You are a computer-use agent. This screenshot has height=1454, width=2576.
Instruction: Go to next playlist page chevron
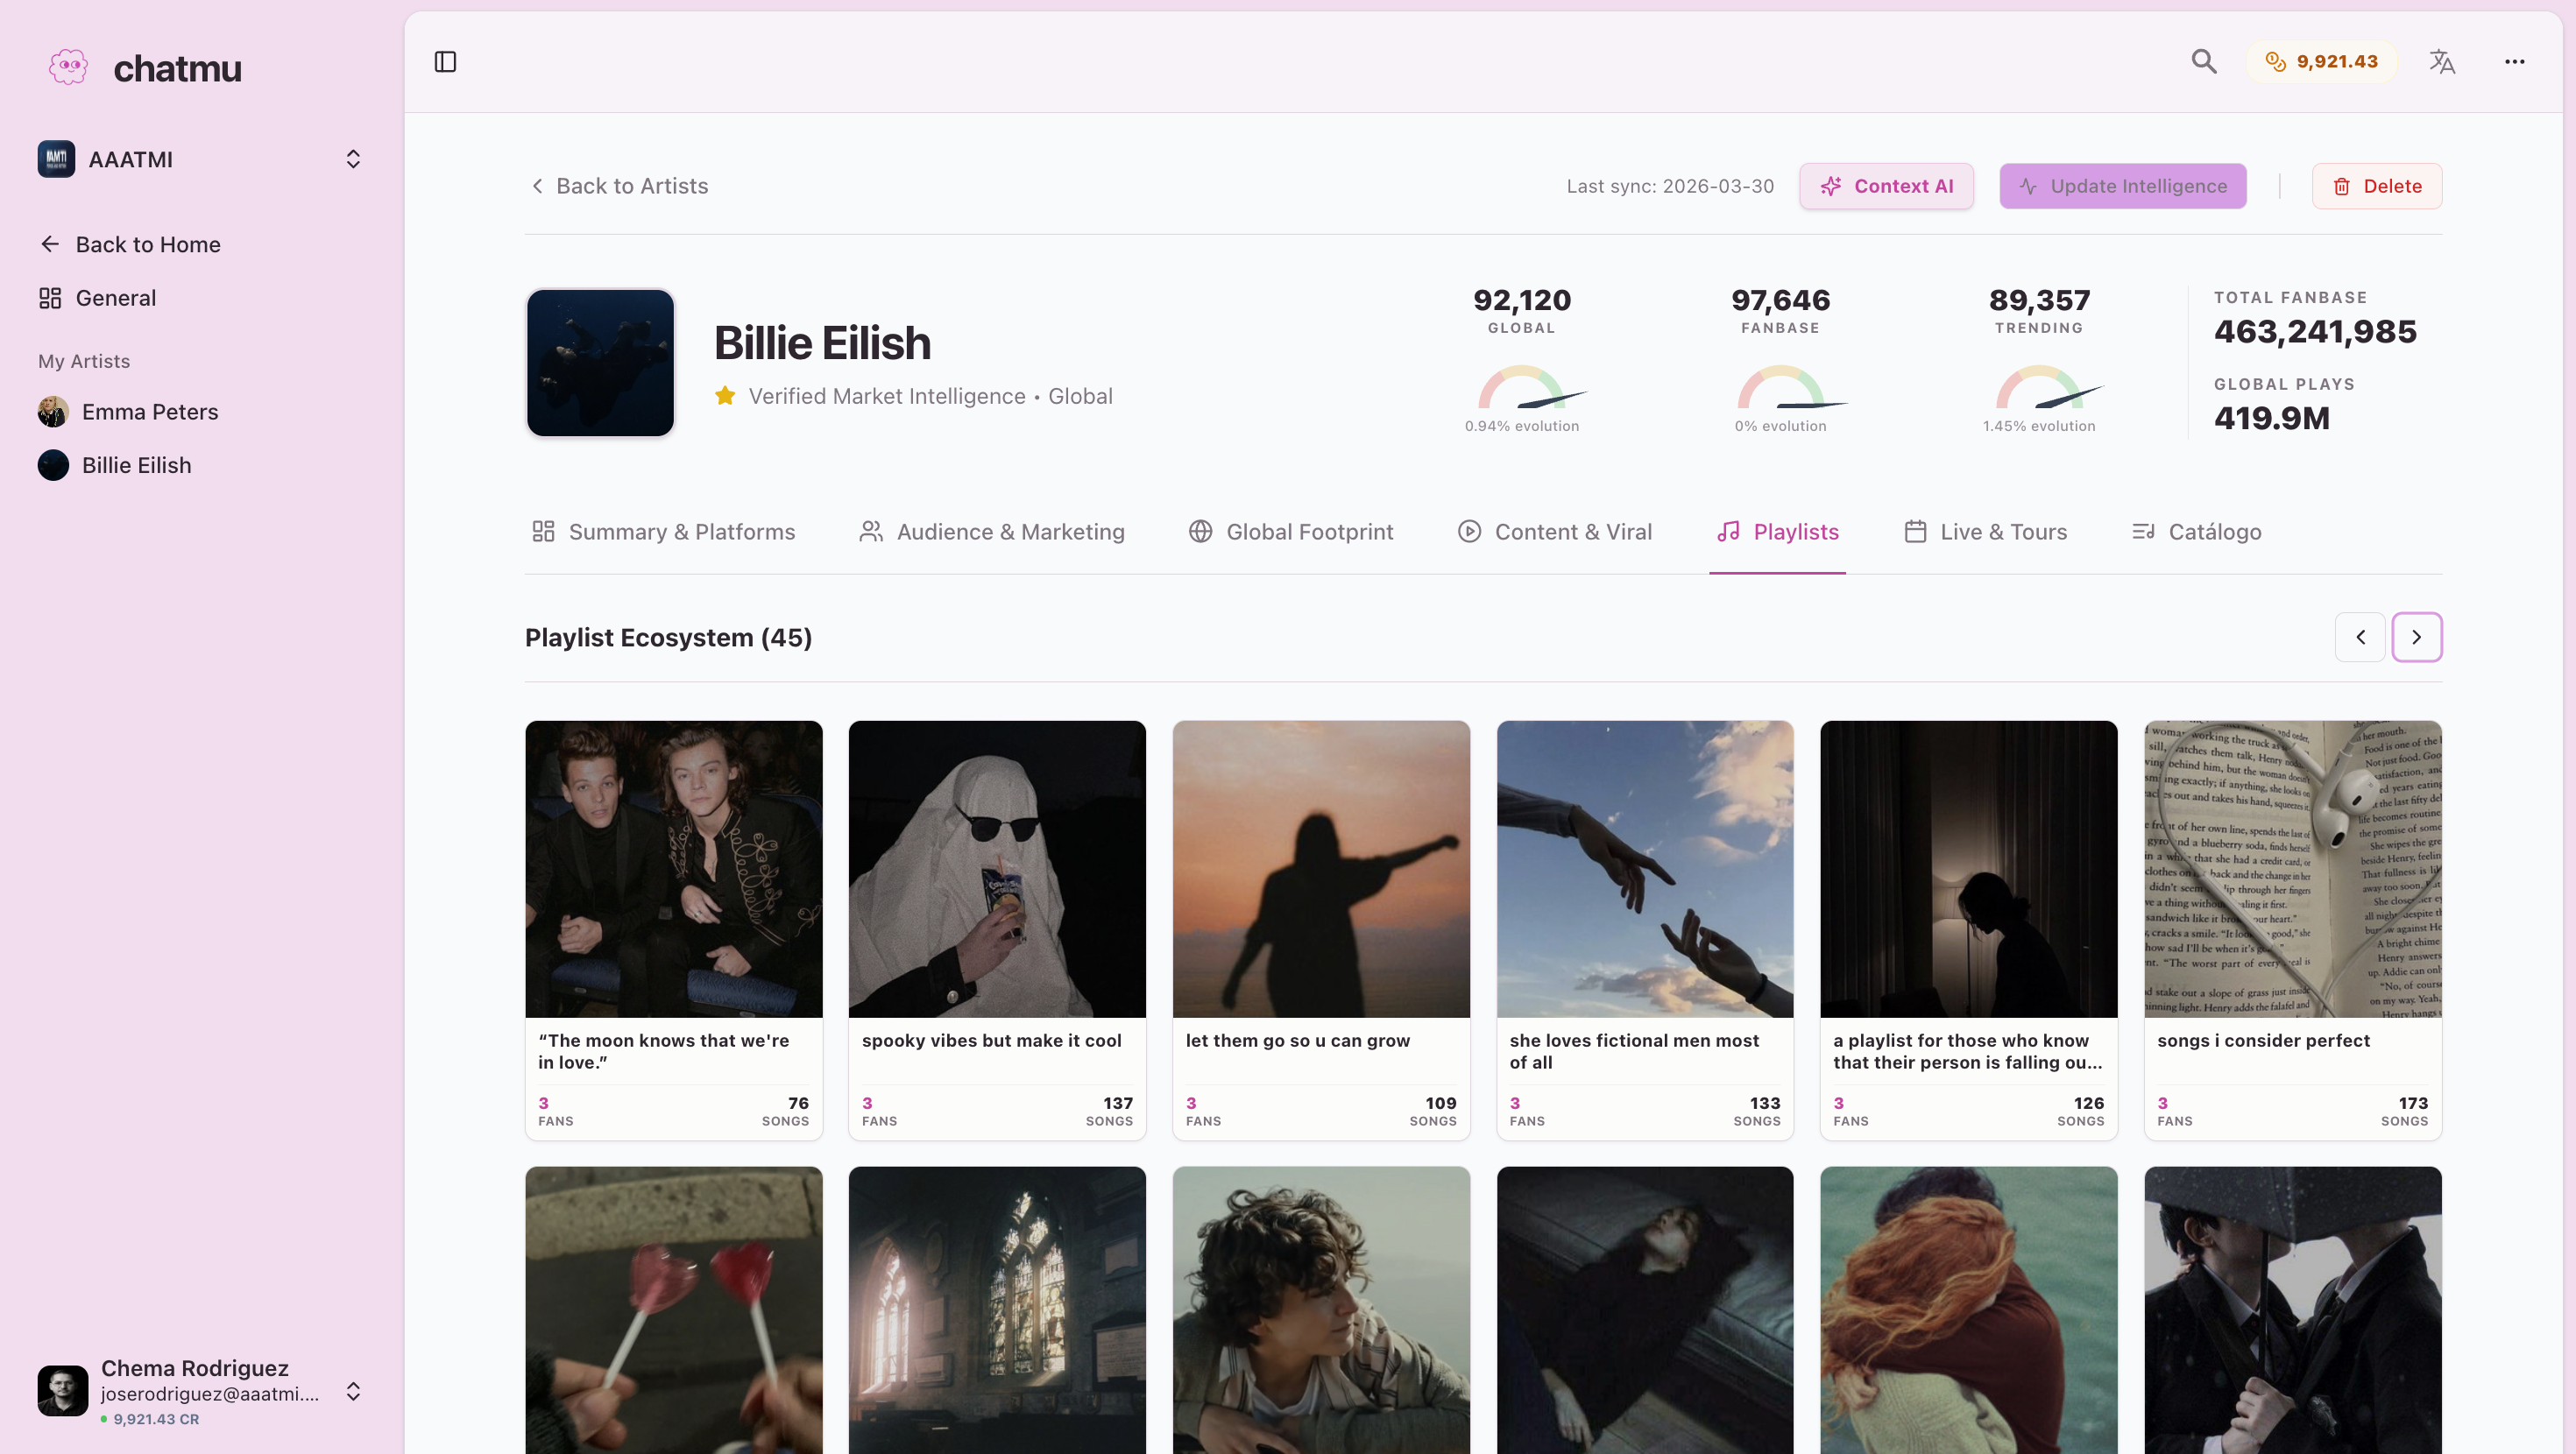click(x=2416, y=637)
